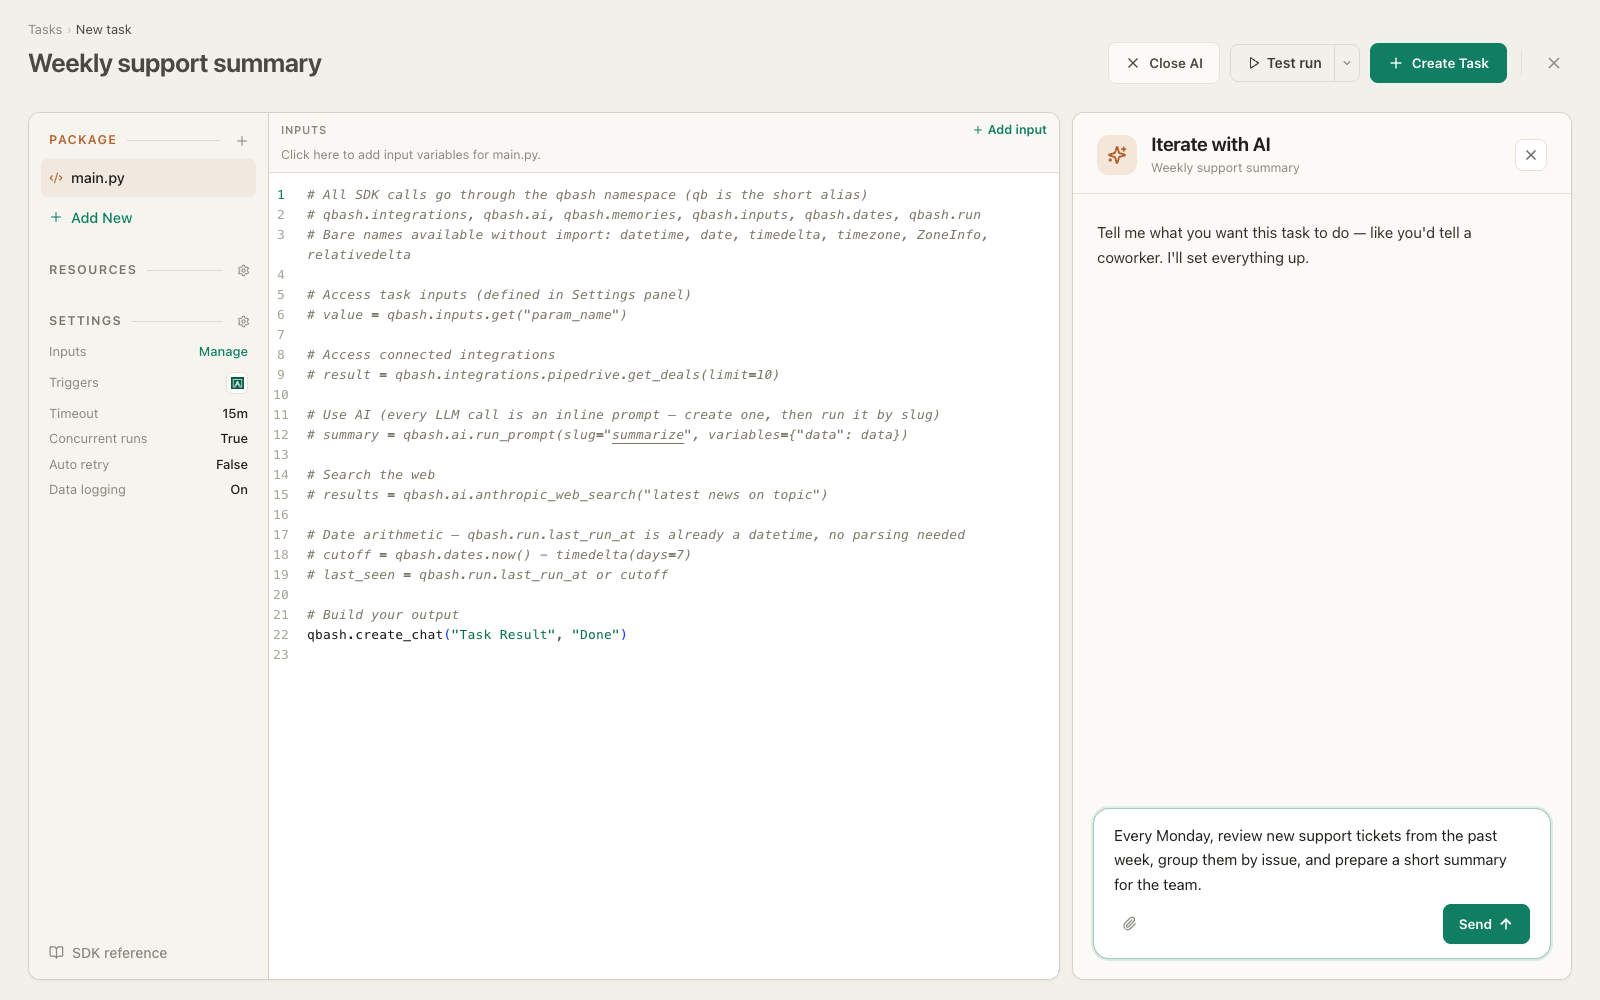The image size is (1600, 1000).
Task: Click the summarize slug in line 12
Action: pyautogui.click(x=648, y=435)
